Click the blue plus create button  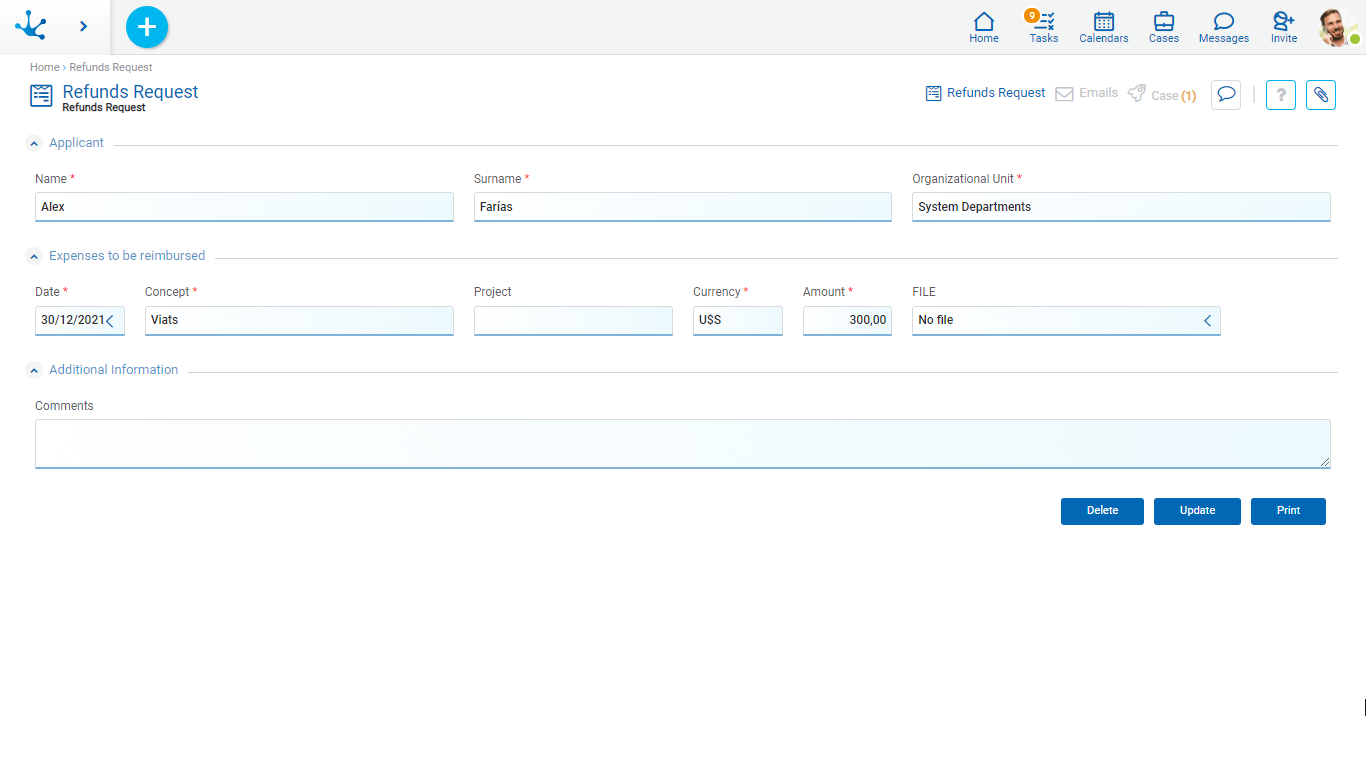tap(147, 27)
